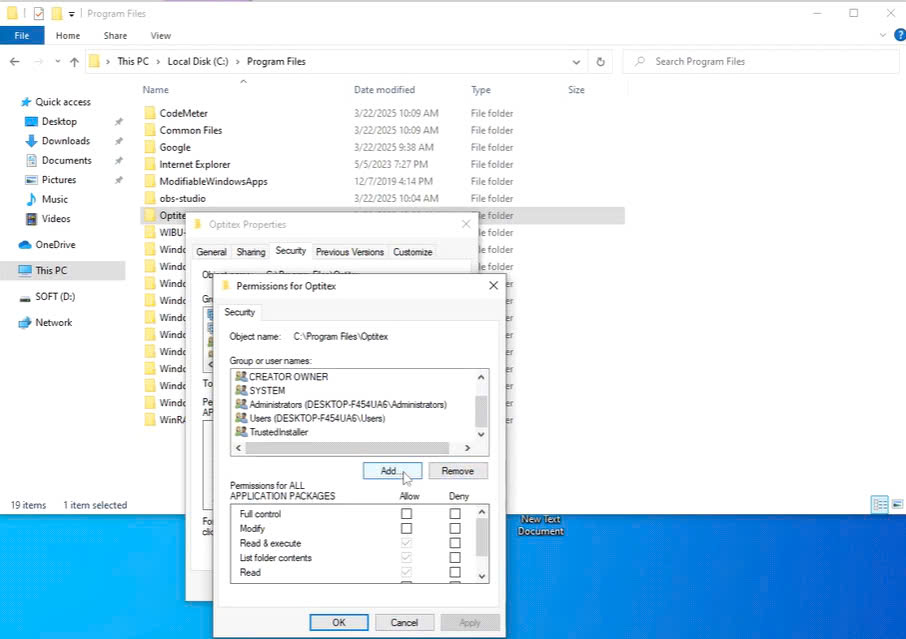This screenshot has height=639, width=906.
Task: Expand the Local Disk (C:) breadcrumb chevron
Action: [237, 62]
